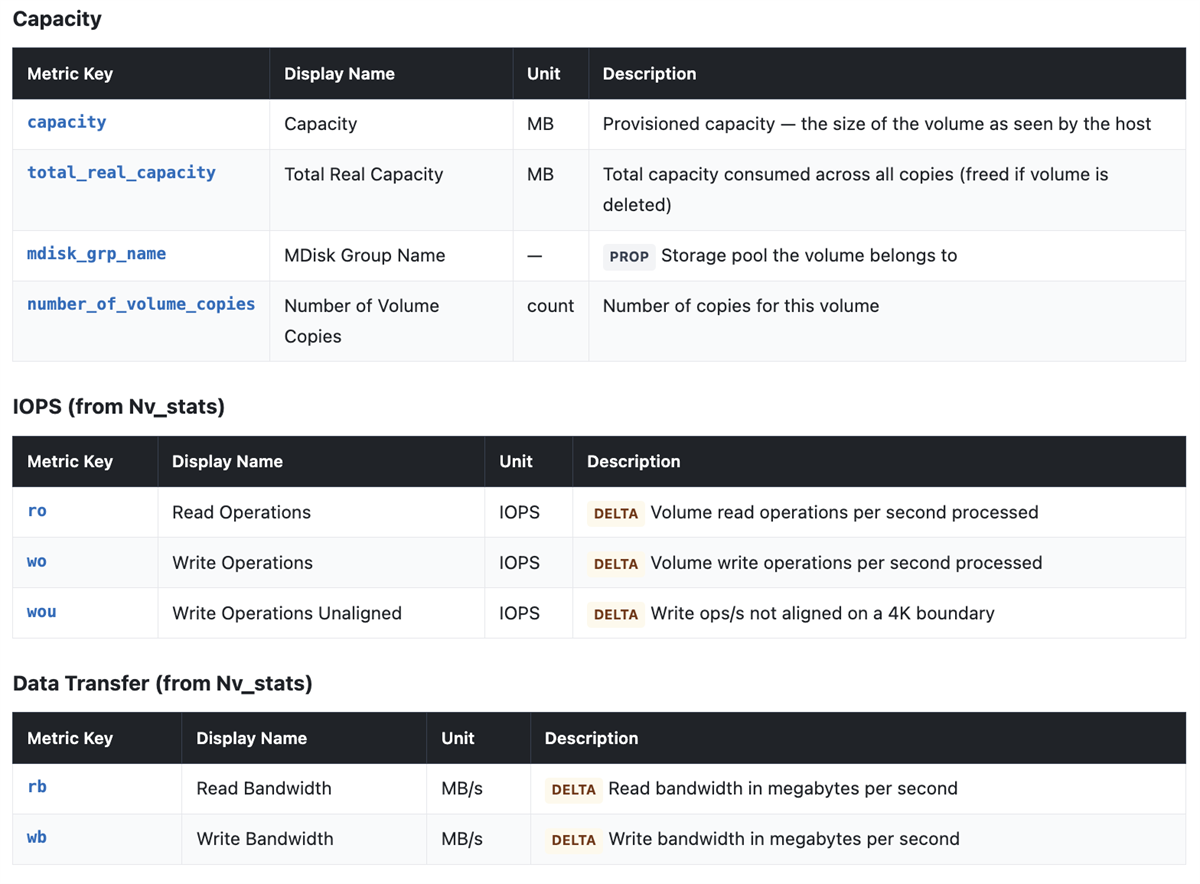Click the Data Transfer (from Nv_stats) heading
Screen dimensions: 1200x884
(162, 683)
